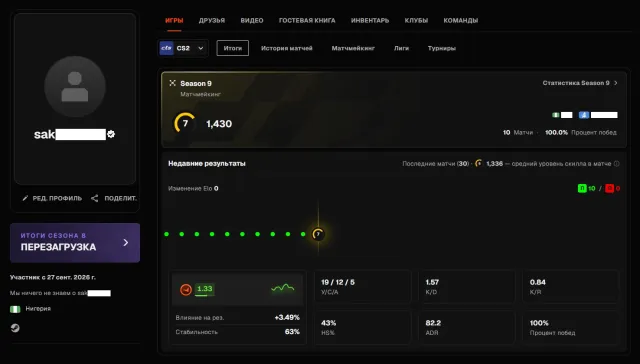Click the orange rating icon beside 1.33
The image size is (640, 364).
186,290
